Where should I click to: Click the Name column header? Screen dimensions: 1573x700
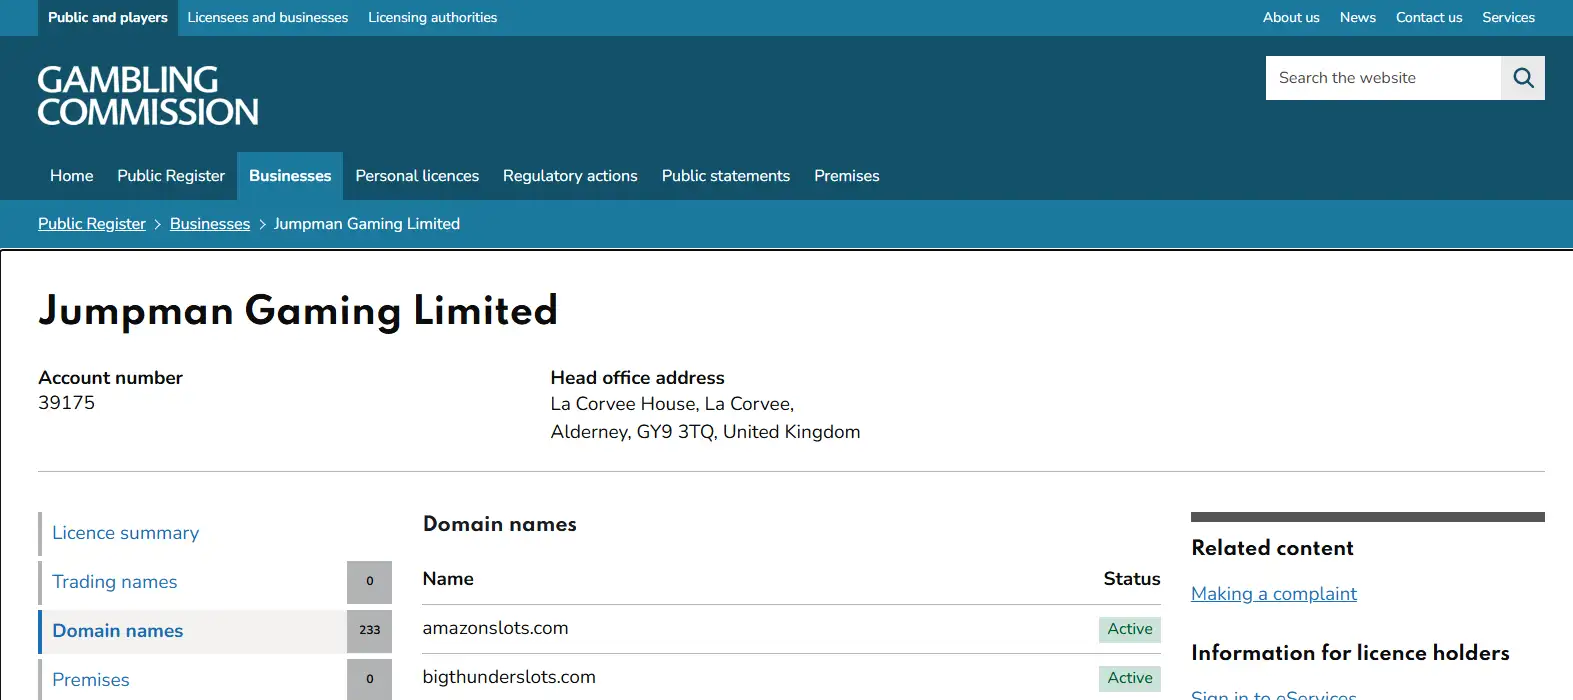pyautogui.click(x=448, y=579)
